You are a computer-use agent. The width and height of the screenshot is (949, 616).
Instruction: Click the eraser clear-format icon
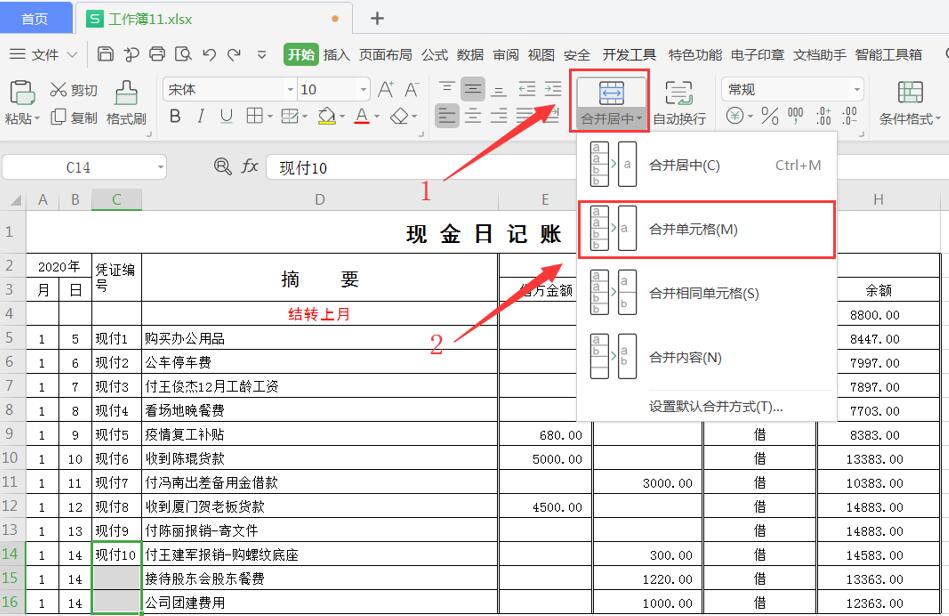click(x=399, y=116)
